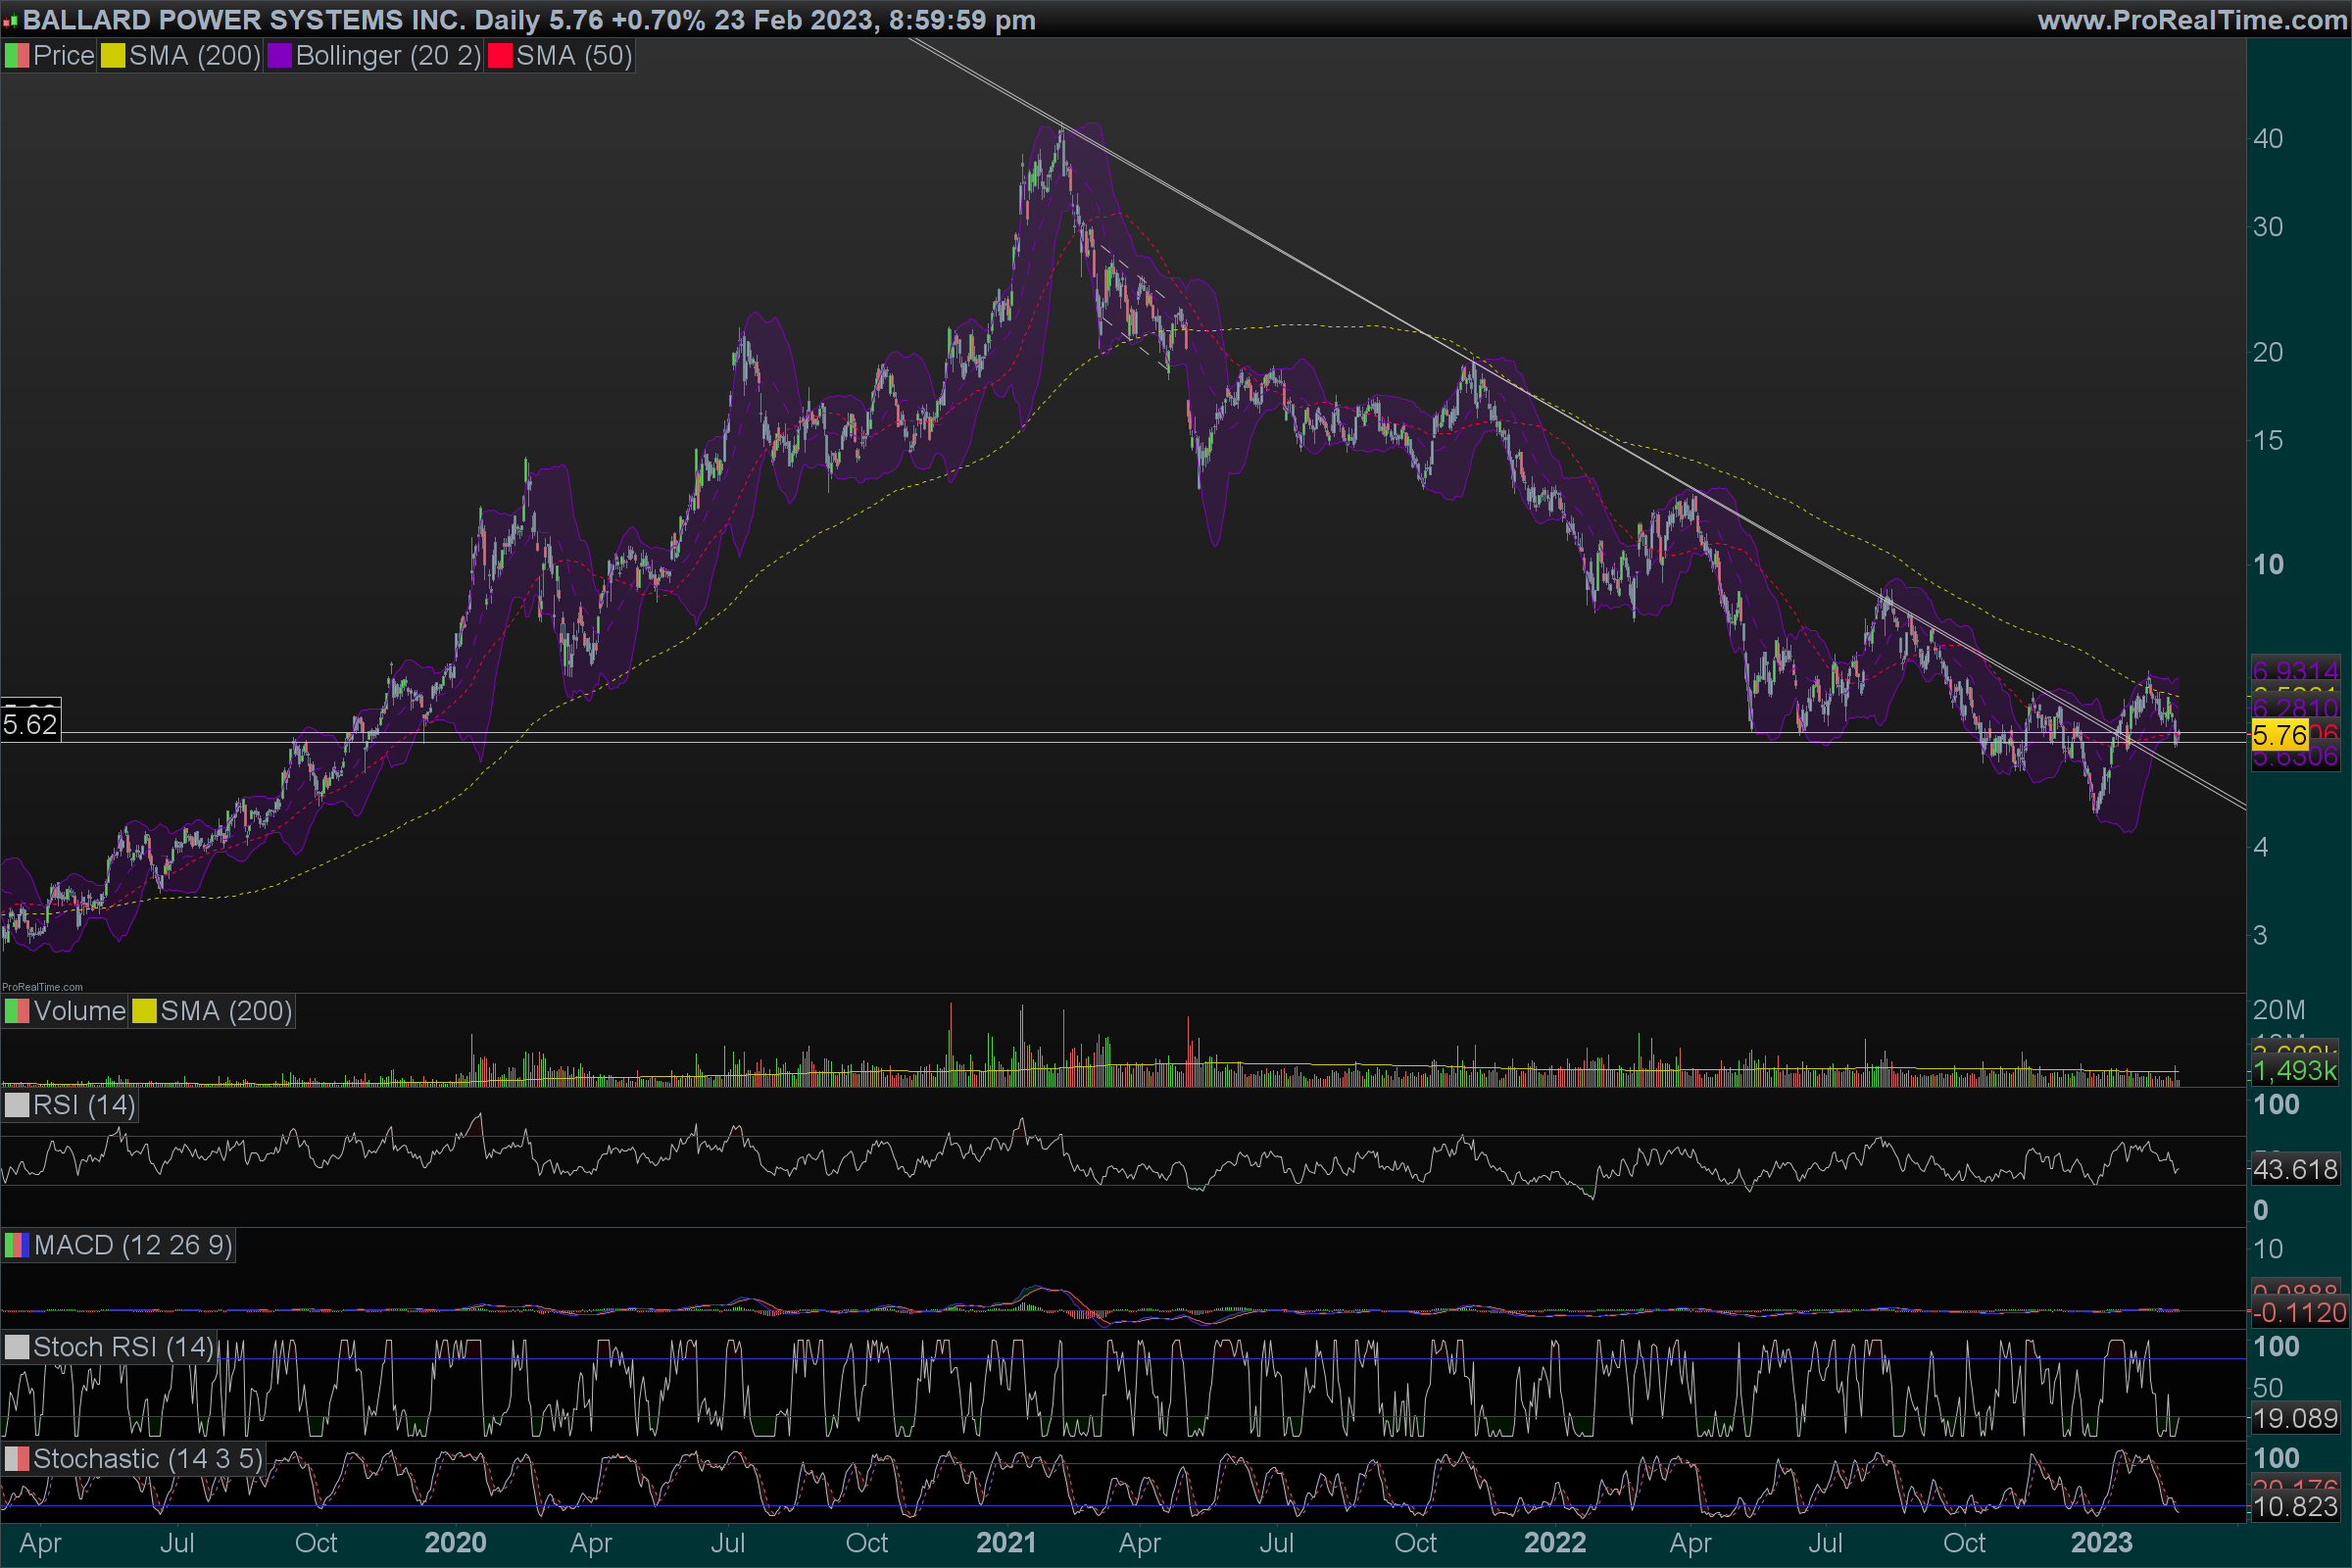Screen dimensions: 2352x1568
Task: Click the MACD (12 26 9) legend icon
Action: [17, 1245]
